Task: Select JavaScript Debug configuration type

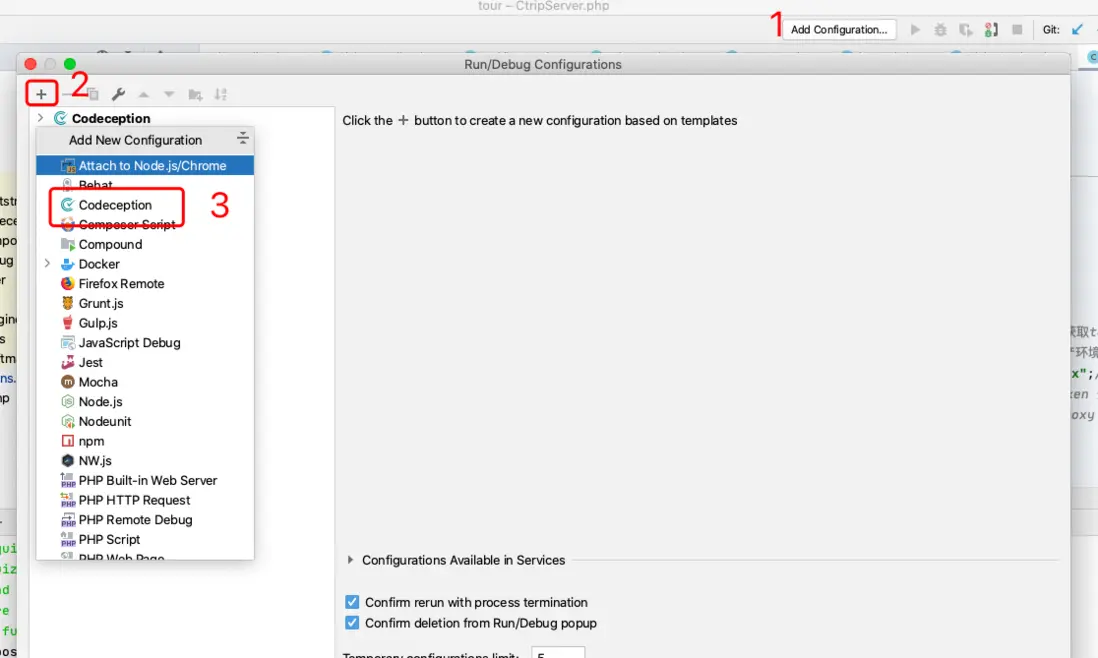Action: coord(145,342)
